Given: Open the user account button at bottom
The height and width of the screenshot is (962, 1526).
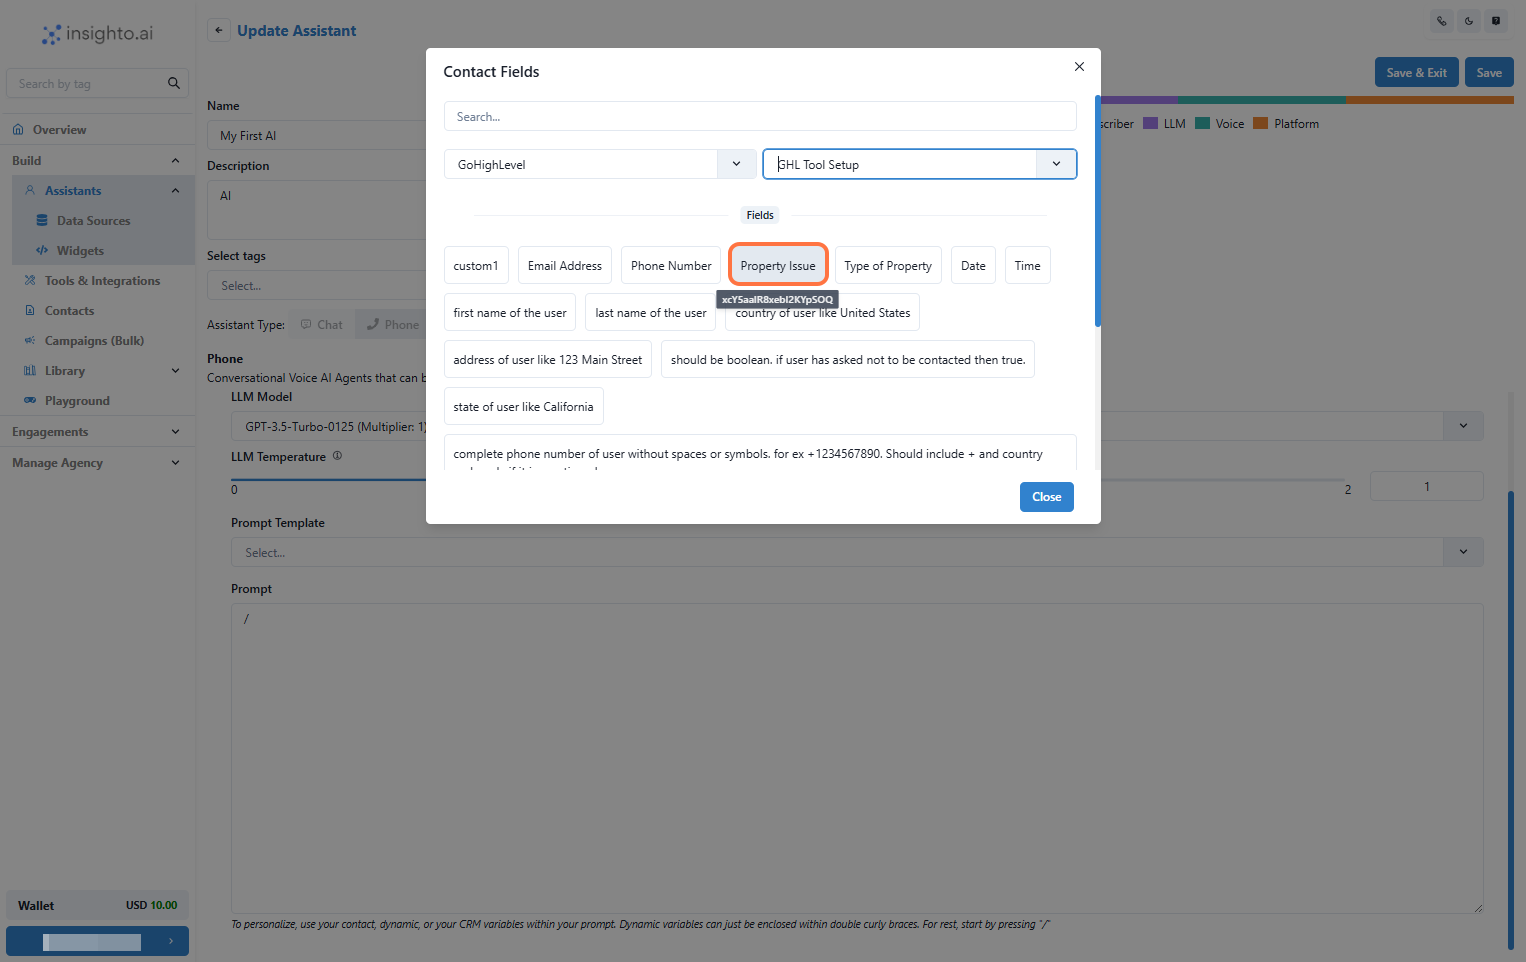Looking at the screenshot, I should pyautogui.click(x=97, y=941).
